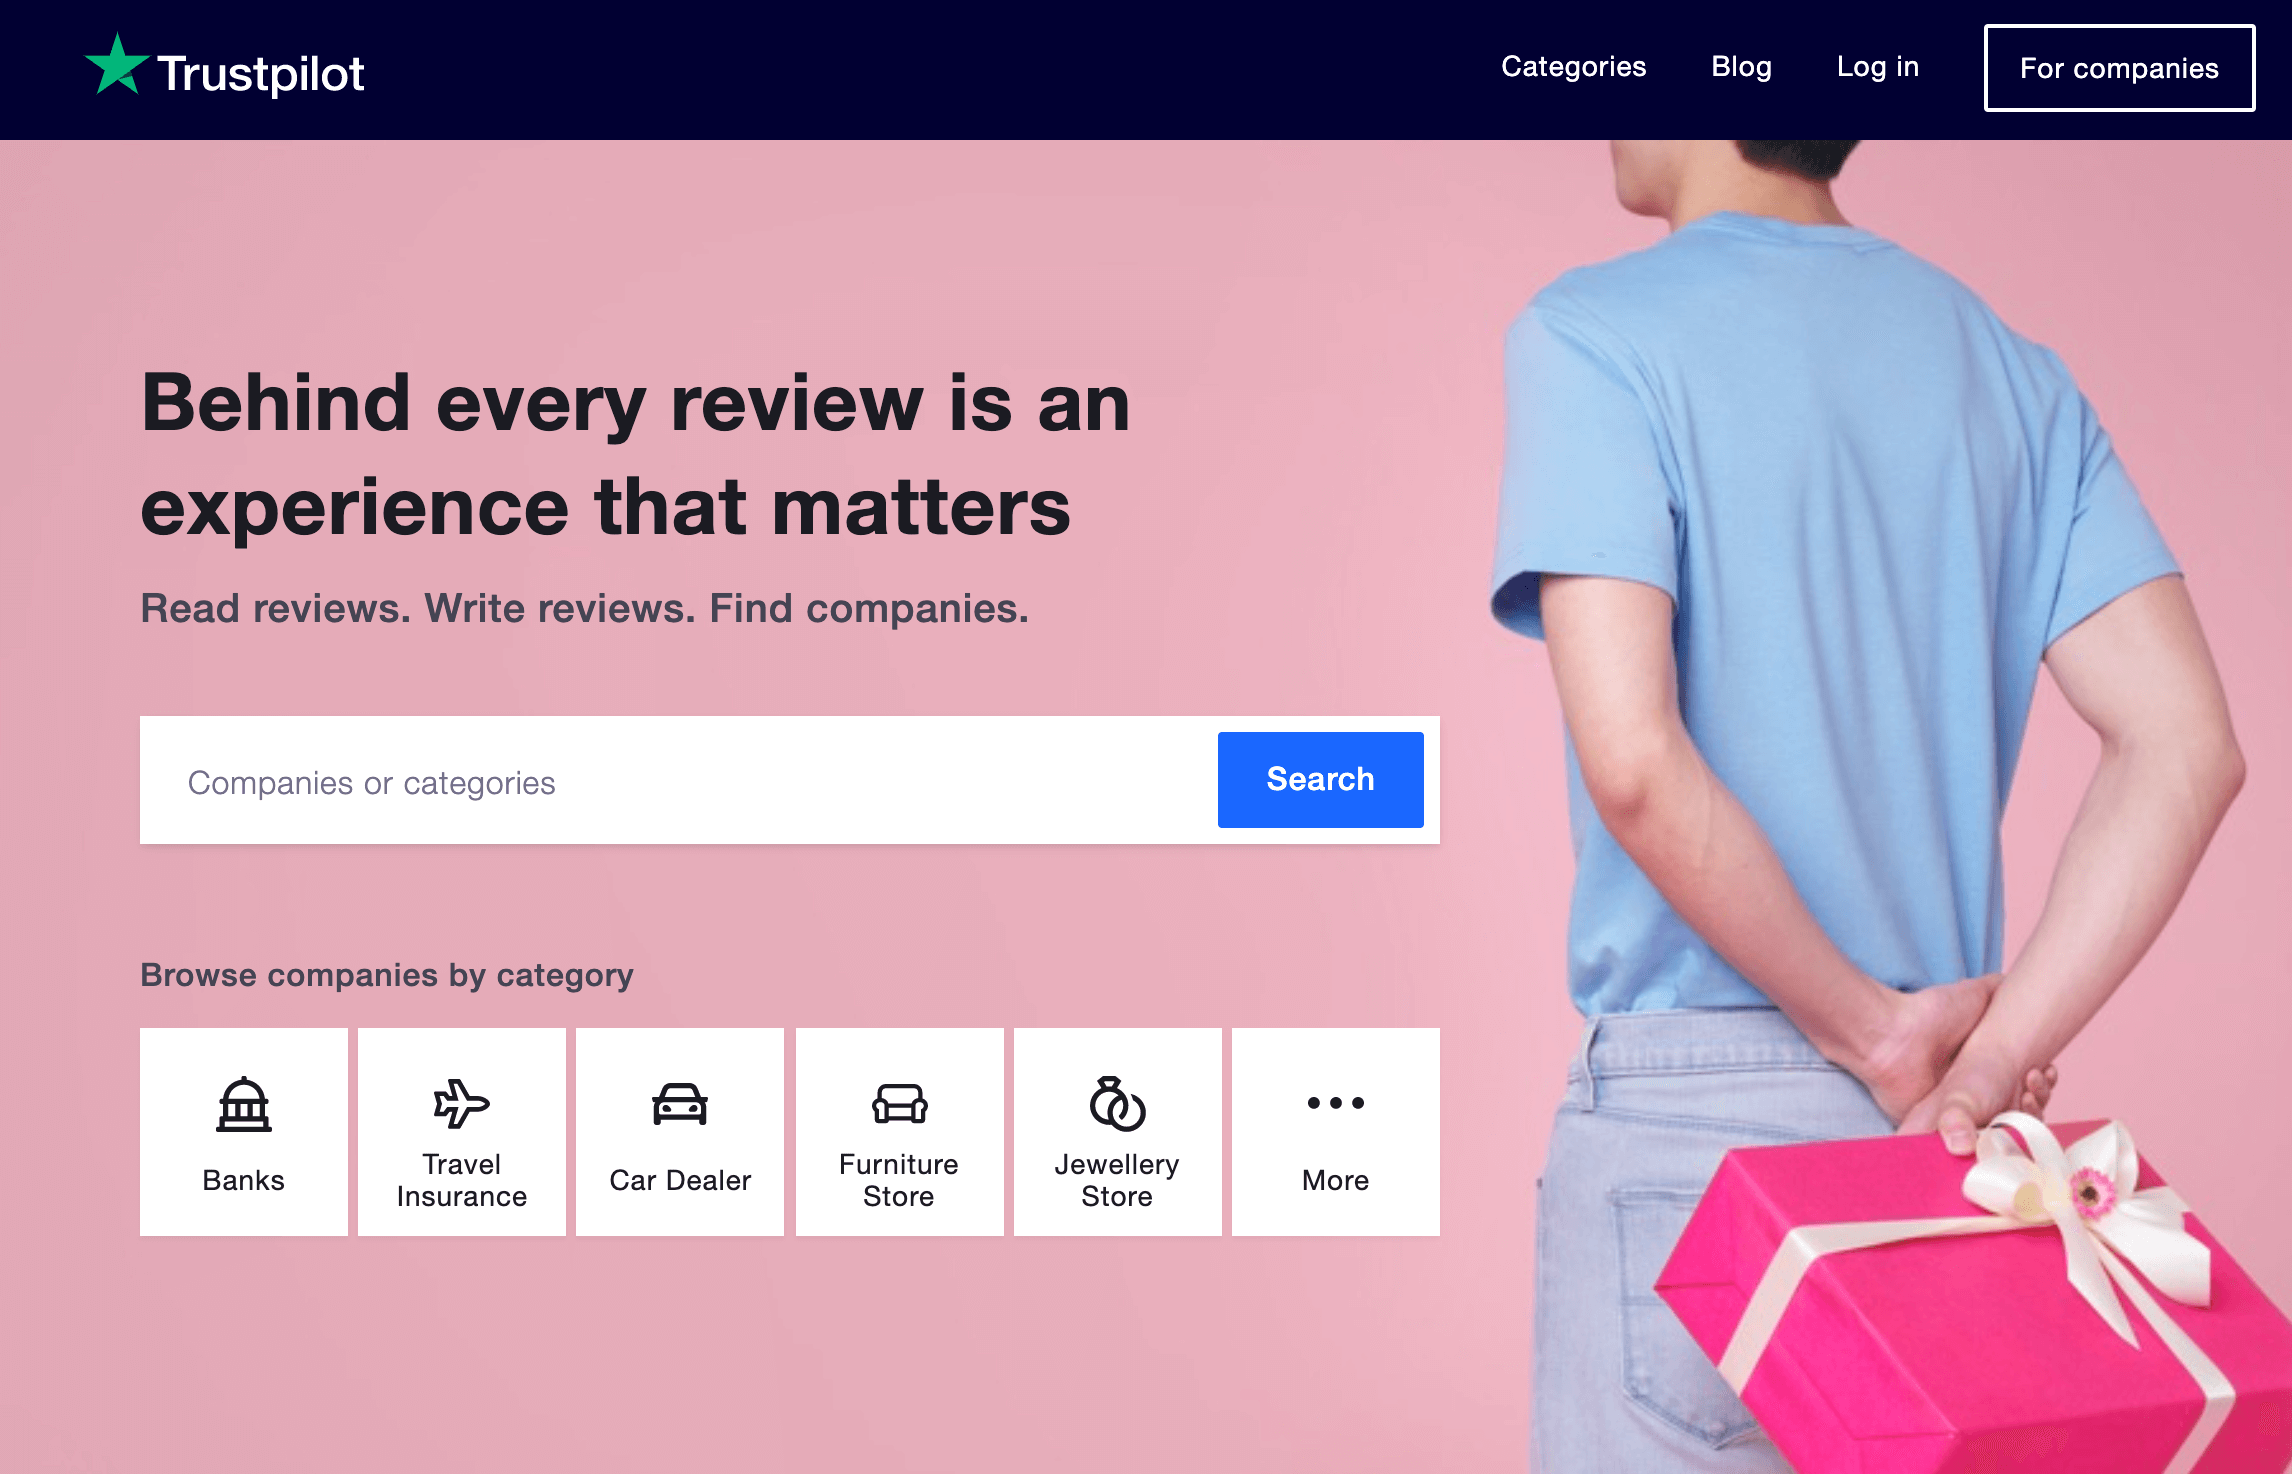Click the More categories icon
Screen dimensions: 2292x1474
coord(1335,1103)
